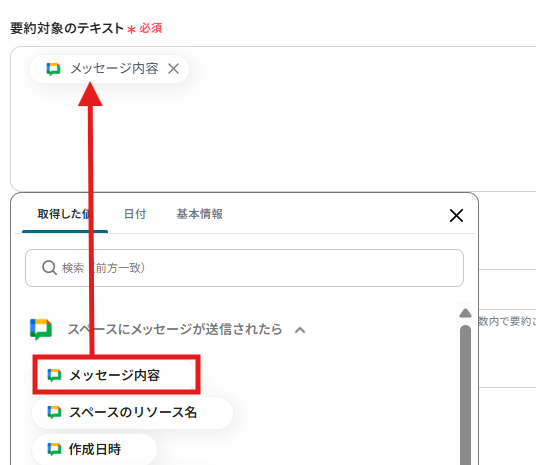The image size is (536, 465).
Task: Remove the メッセージ内容 tag with its X
Action: coord(174,69)
